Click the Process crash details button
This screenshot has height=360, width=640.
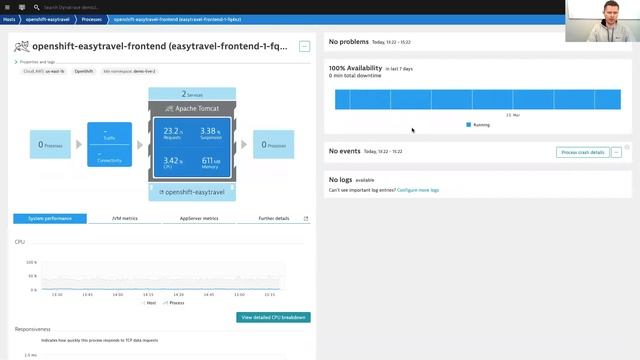pos(582,152)
